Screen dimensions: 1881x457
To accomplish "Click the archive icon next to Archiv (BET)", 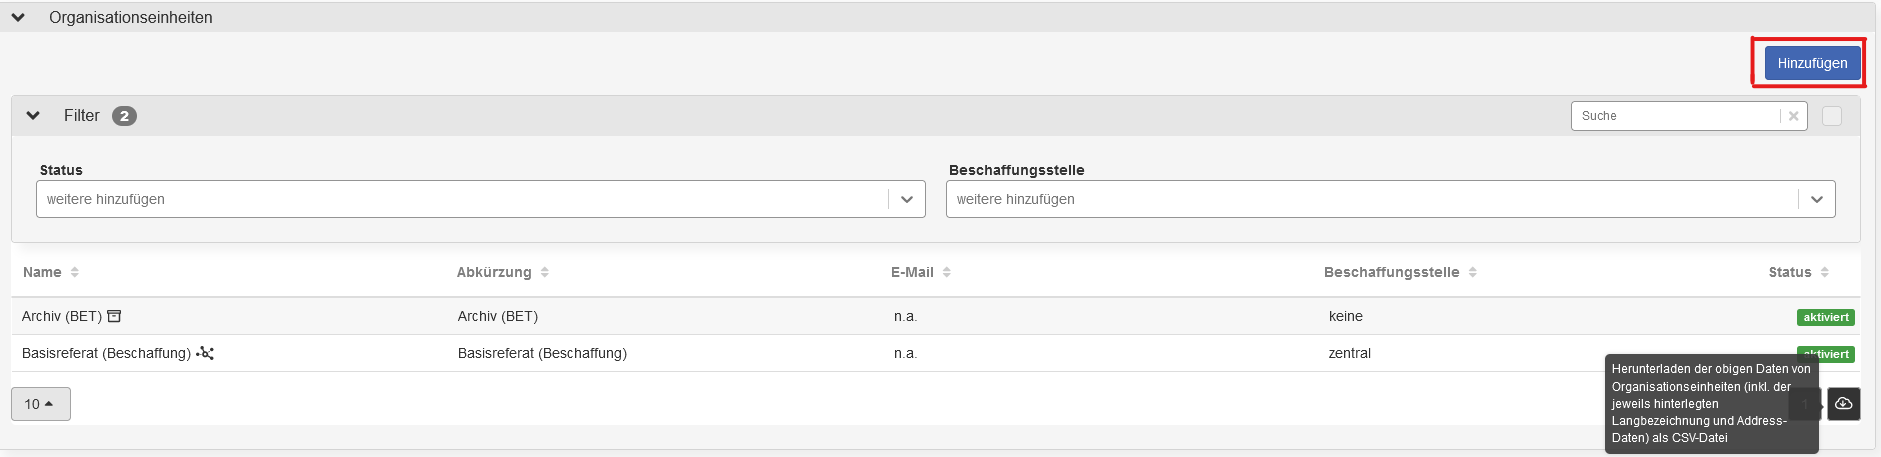I will 114,316.
